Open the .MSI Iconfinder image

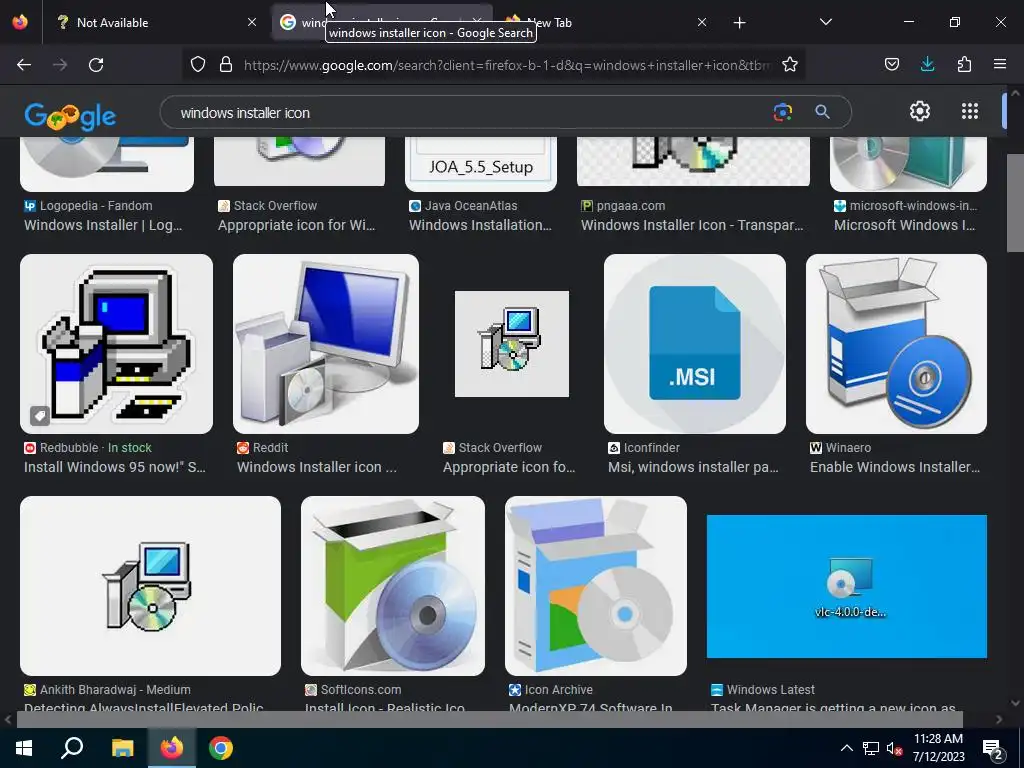pyautogui.click(x=695, y=344)
